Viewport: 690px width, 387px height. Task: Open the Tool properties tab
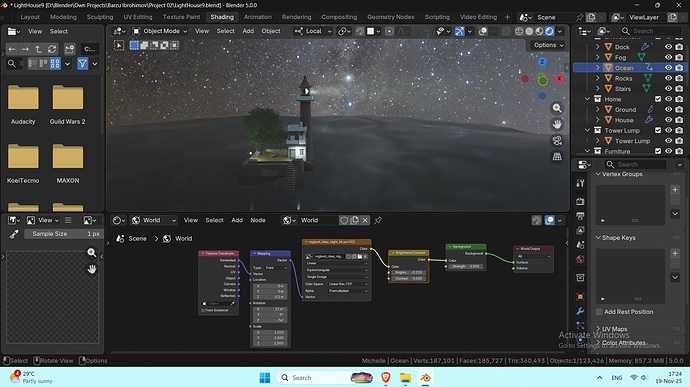tap(580, 183)
